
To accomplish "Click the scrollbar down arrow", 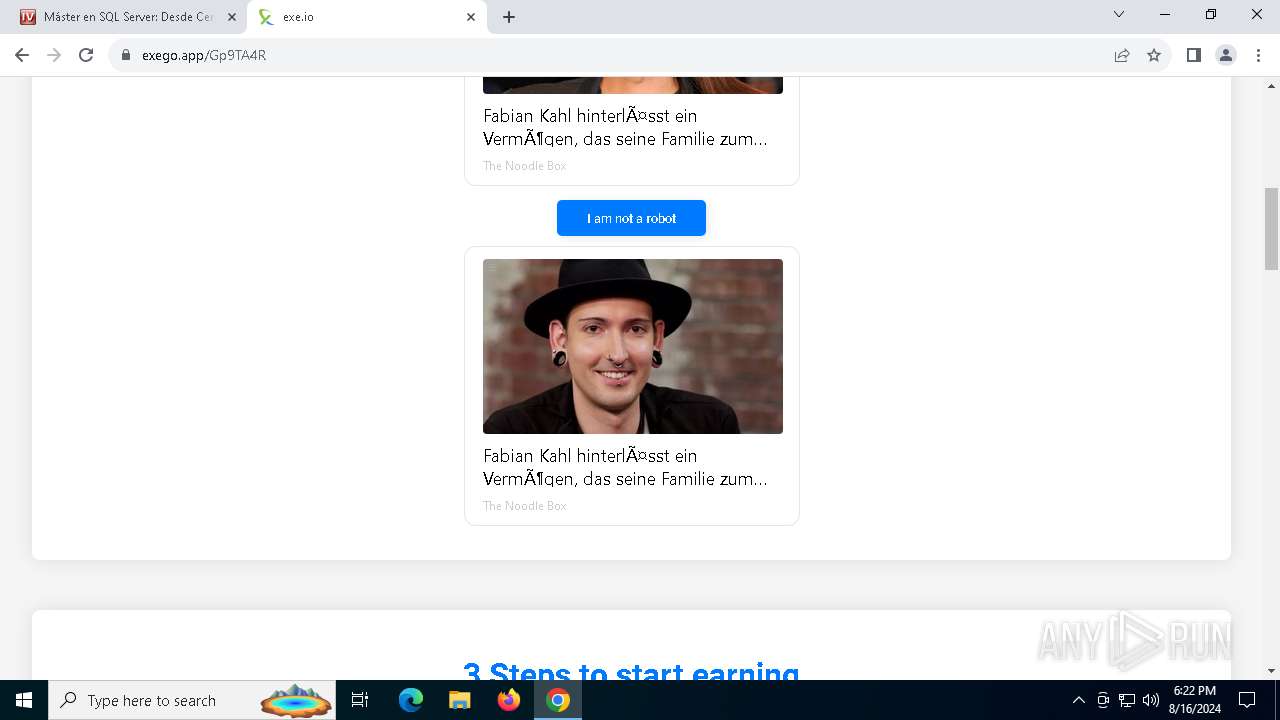I will (x=1272, y=671).
